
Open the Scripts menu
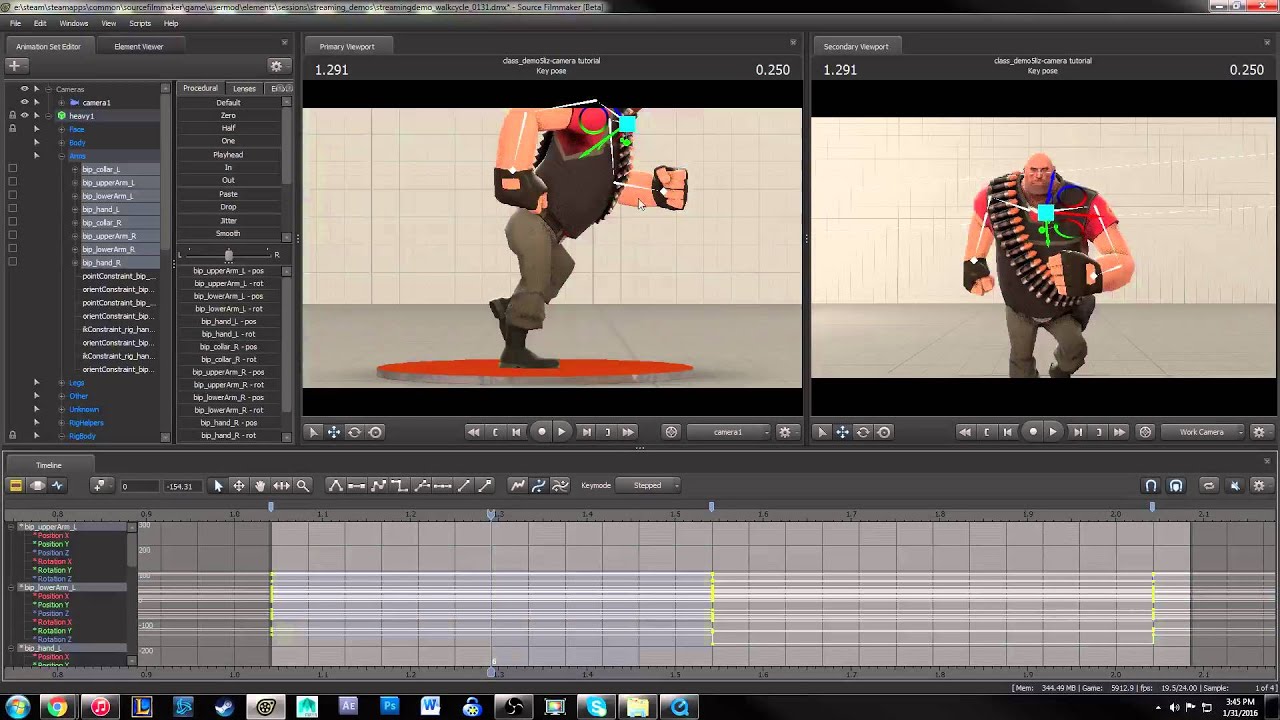tap(140, 23)
